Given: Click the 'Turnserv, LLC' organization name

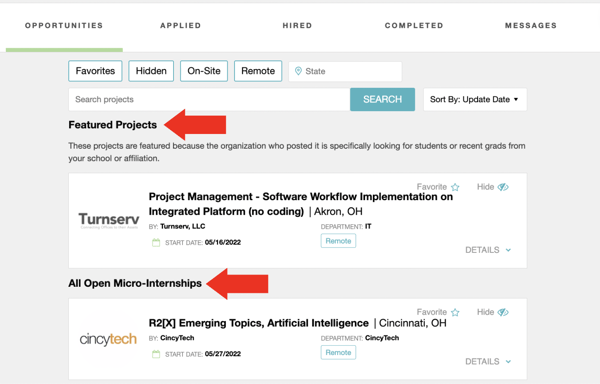Looking at the screenshot, I should point(183,226).
